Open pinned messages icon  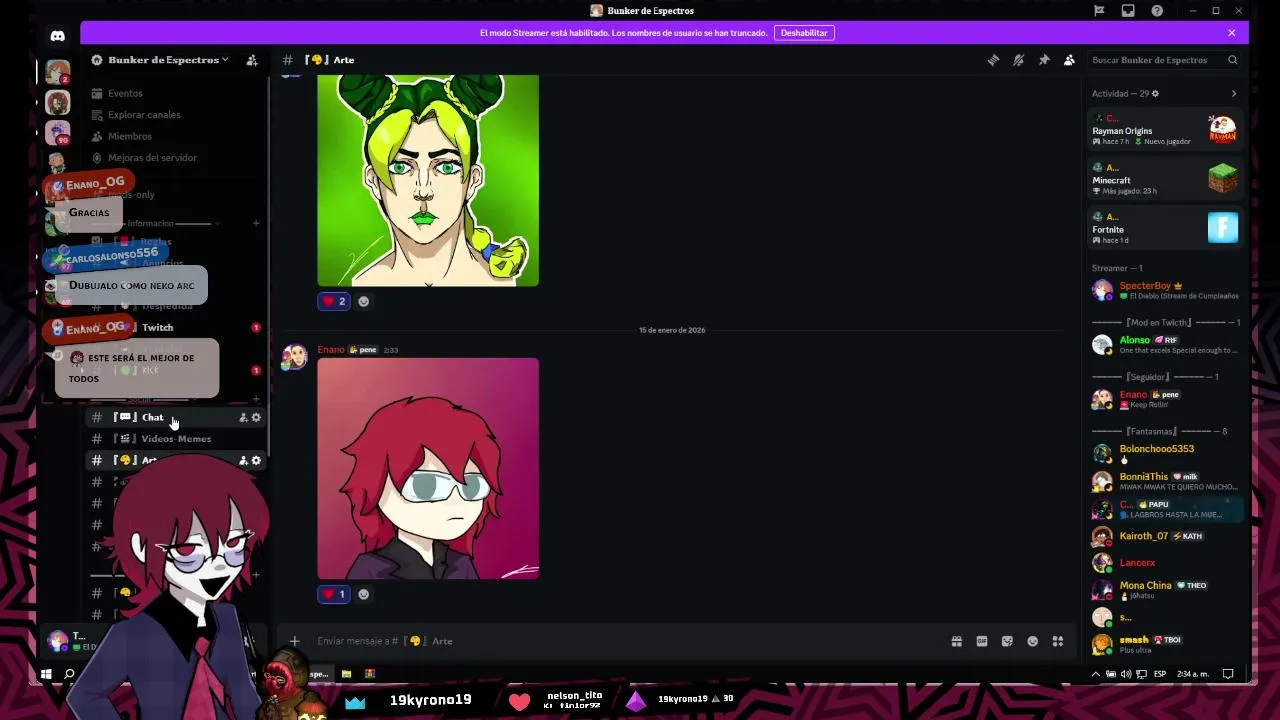pyautogui.click(x=1044, y=60)
